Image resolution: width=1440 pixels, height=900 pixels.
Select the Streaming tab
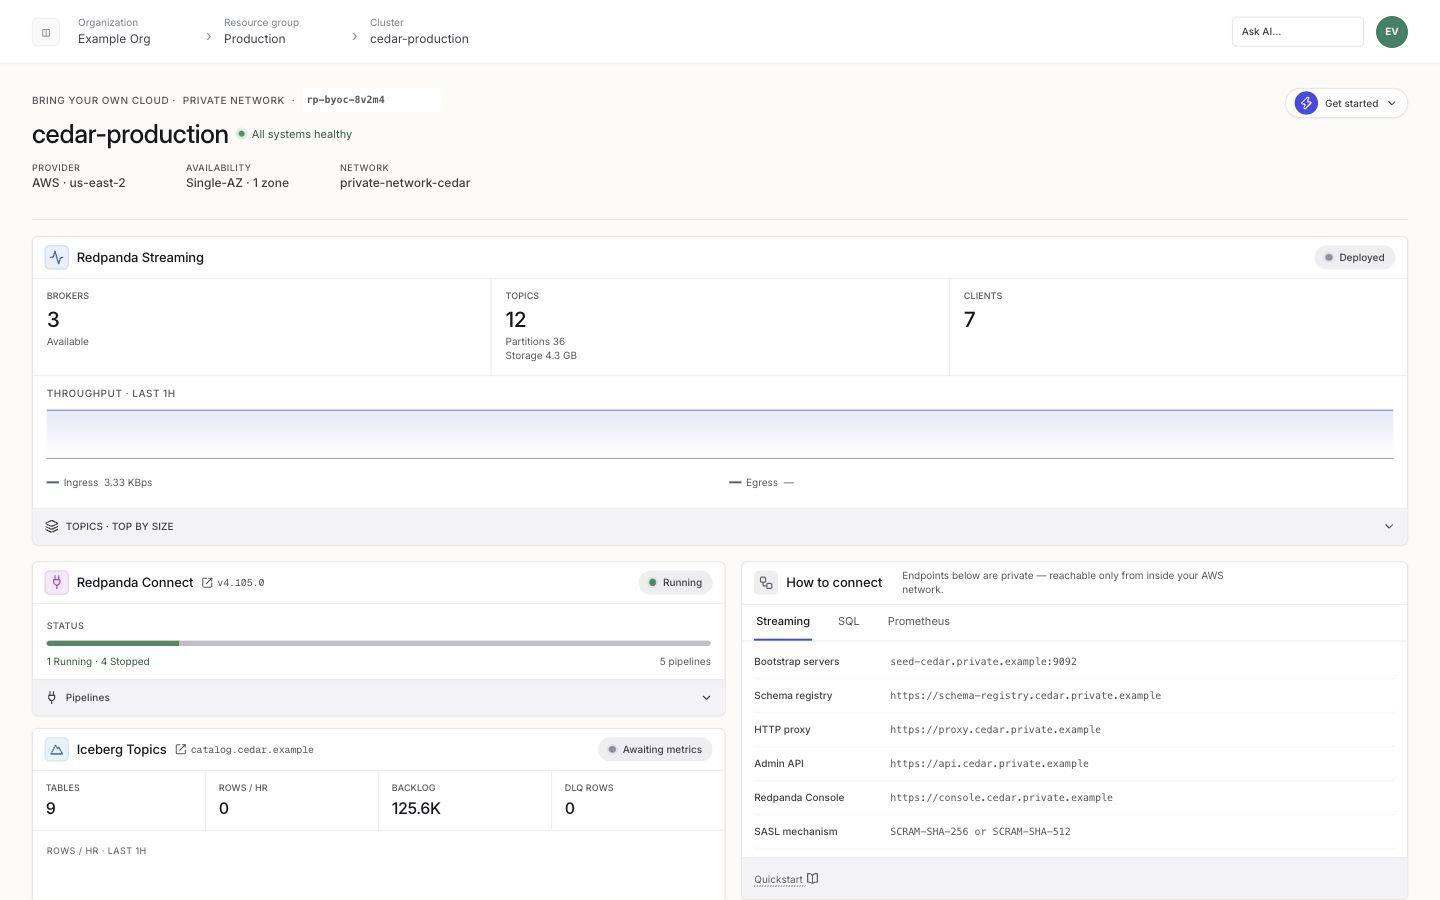click(783, 621)
